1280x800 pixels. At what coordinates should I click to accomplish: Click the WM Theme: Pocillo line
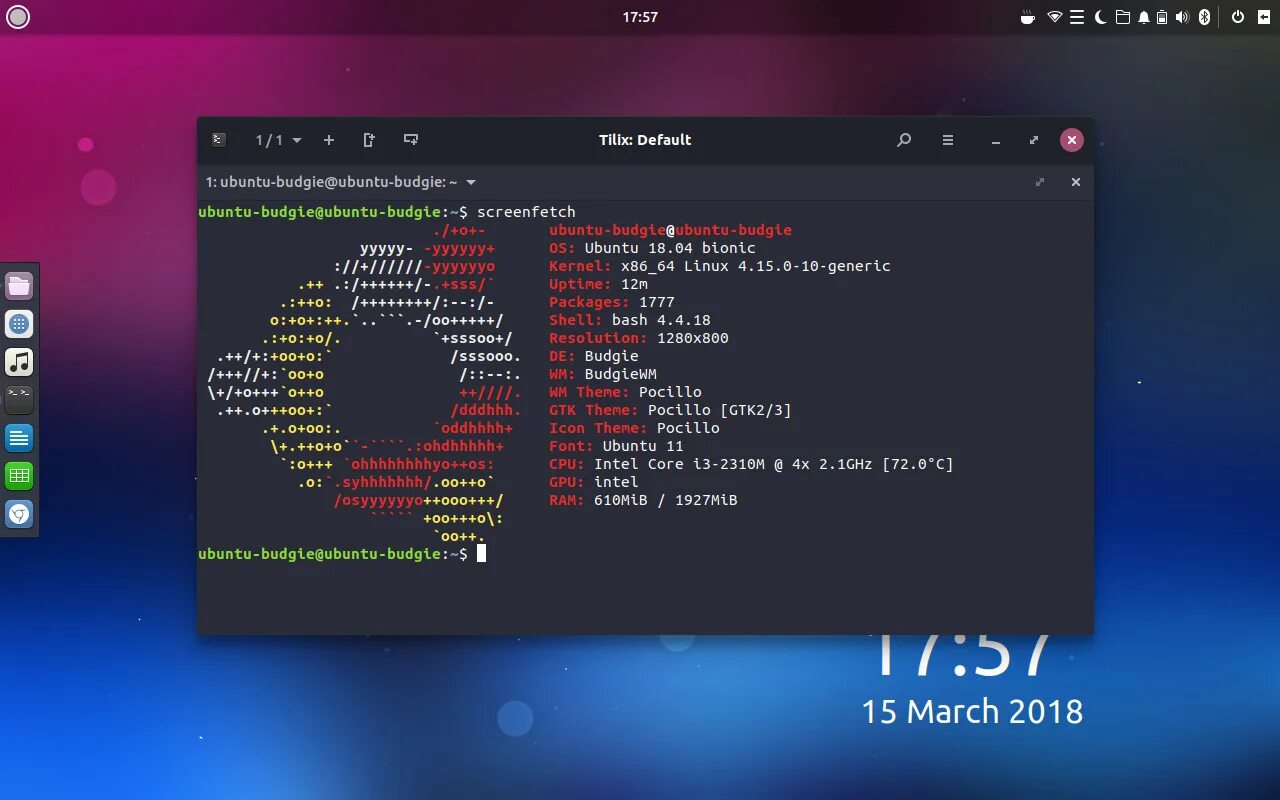click(625, 392)
